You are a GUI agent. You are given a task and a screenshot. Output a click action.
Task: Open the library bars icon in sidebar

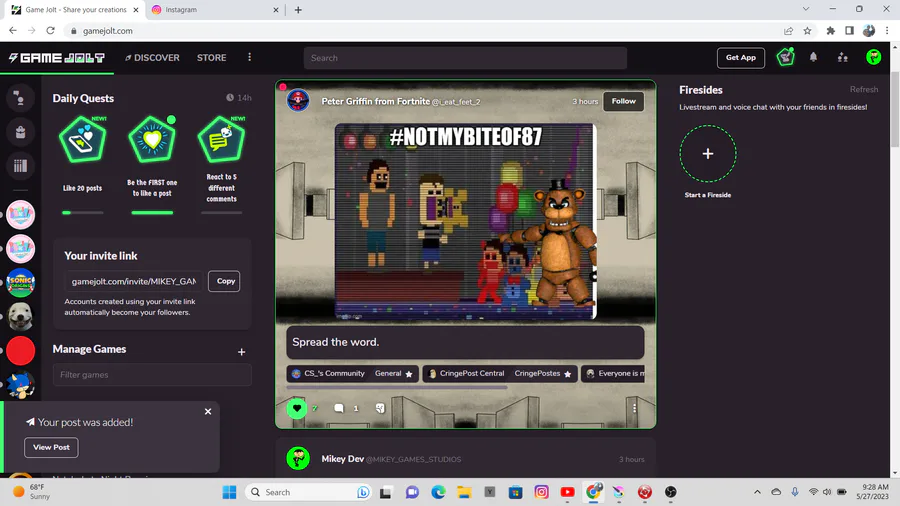tap(20, 166)
